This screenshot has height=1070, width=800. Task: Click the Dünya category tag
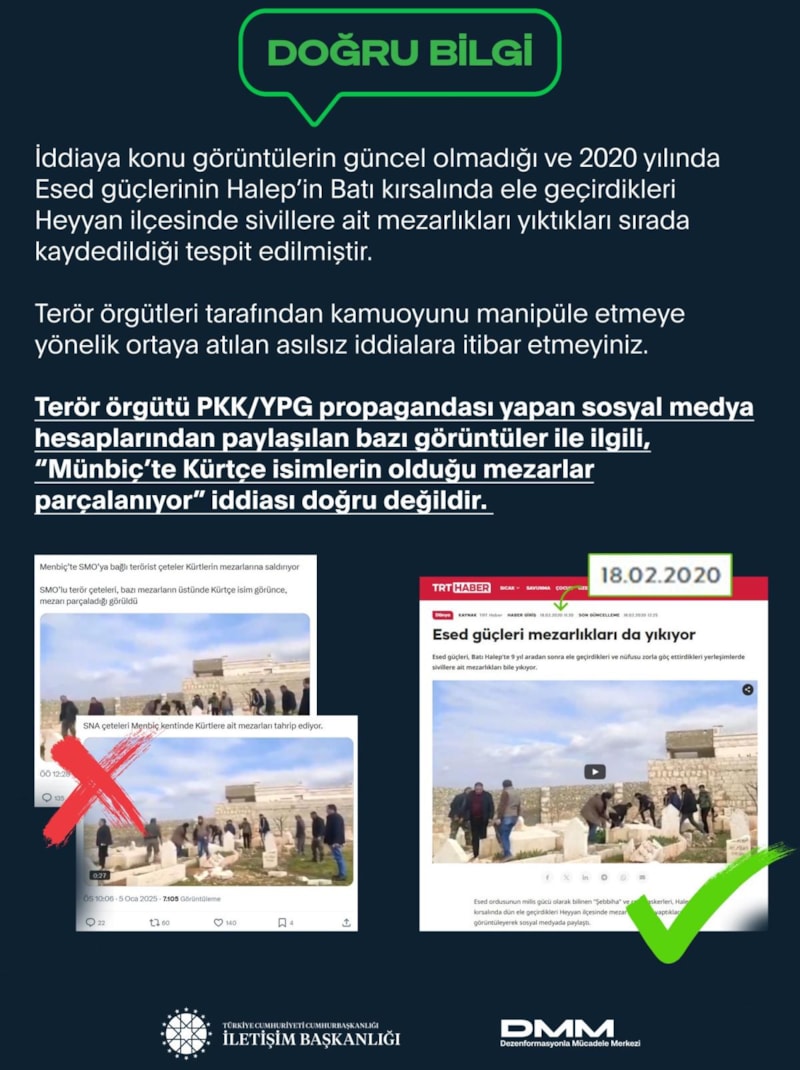pyautogui.click(x=442, y=615)
